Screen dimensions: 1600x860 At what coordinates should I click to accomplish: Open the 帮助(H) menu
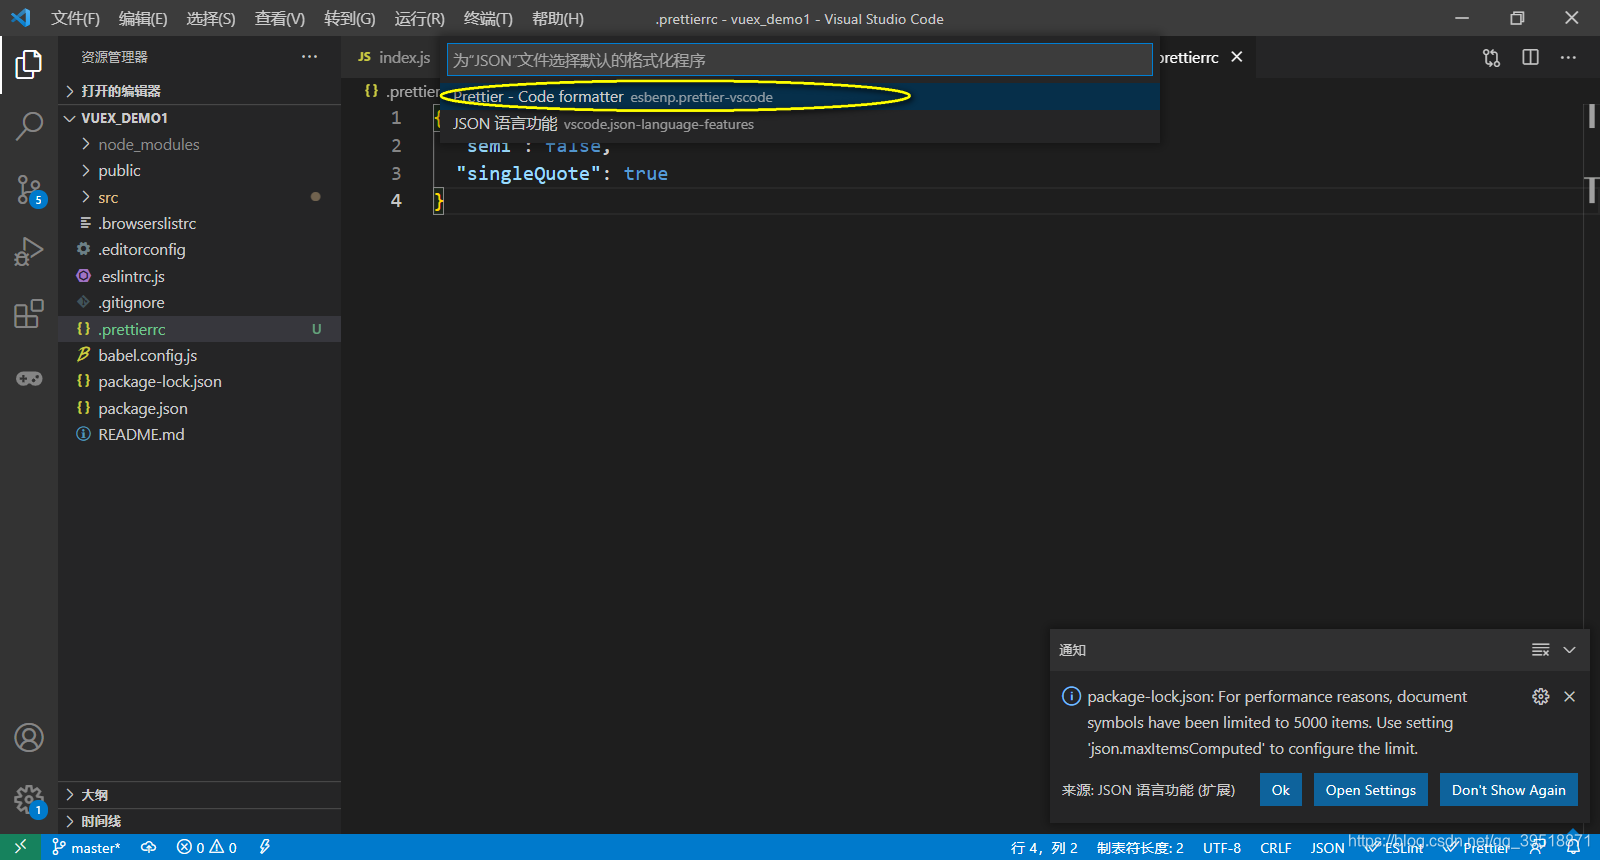coord(558,18)
